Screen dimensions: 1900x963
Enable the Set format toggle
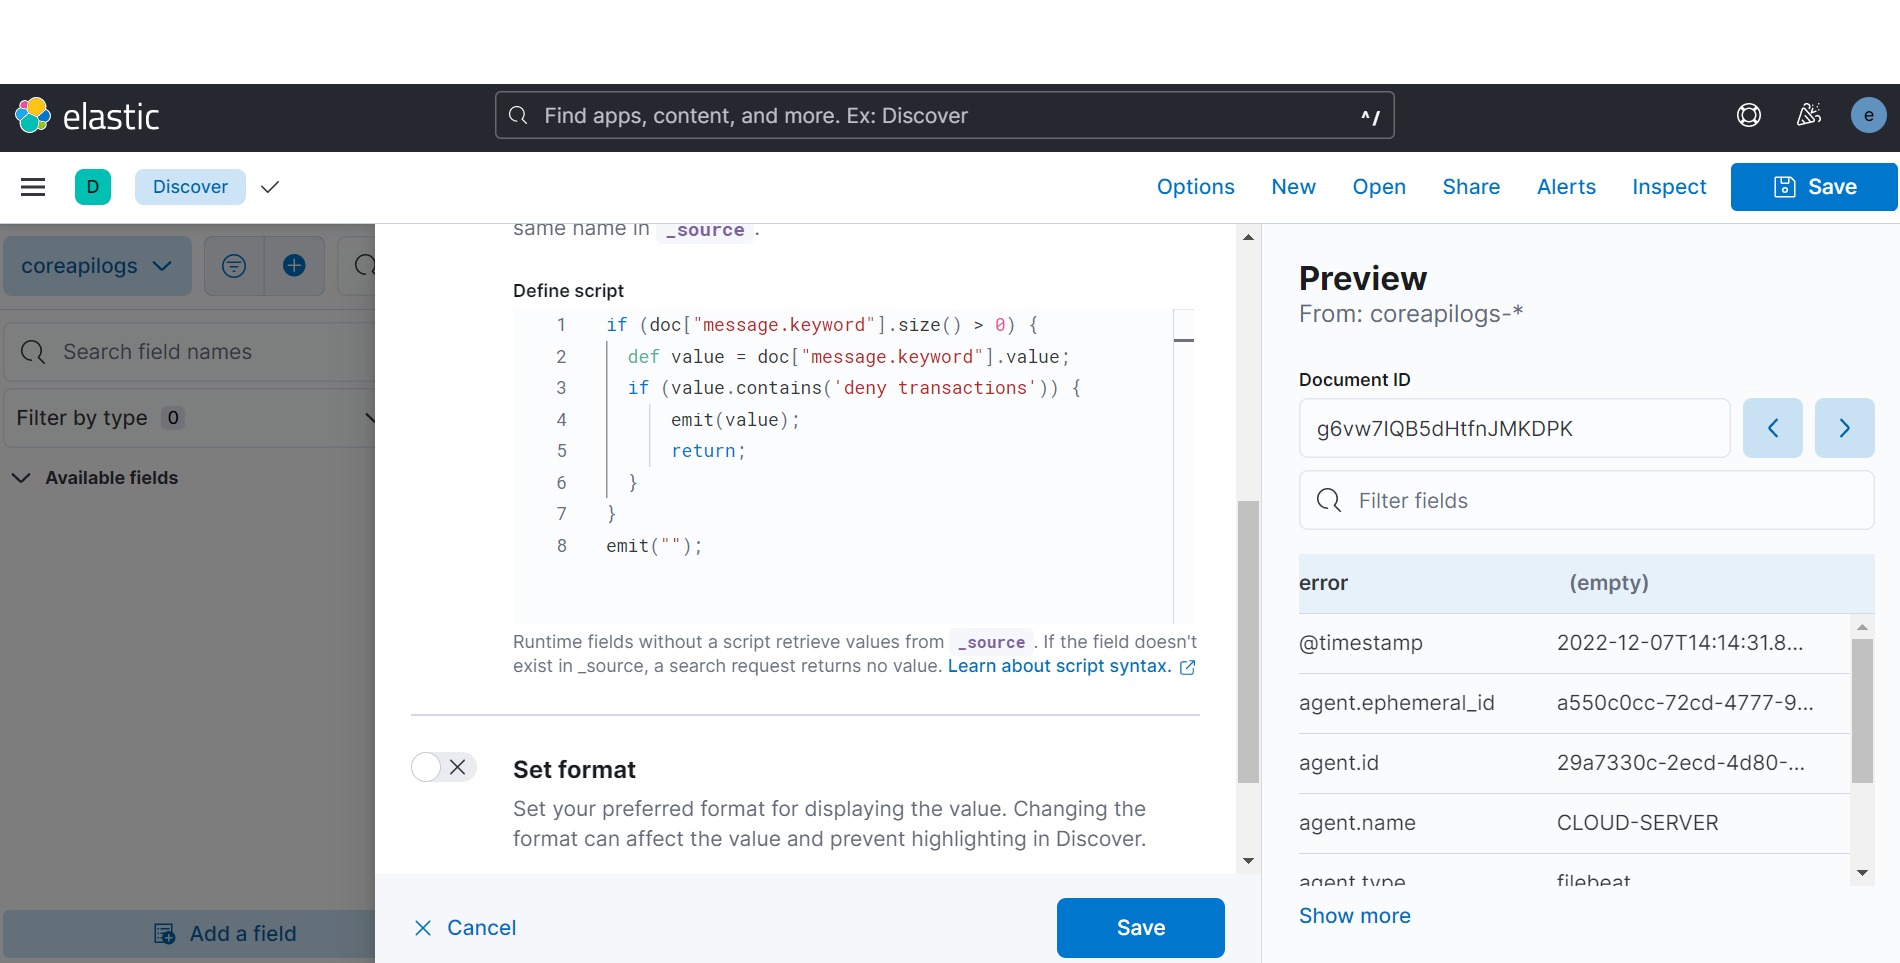point(443,767)
